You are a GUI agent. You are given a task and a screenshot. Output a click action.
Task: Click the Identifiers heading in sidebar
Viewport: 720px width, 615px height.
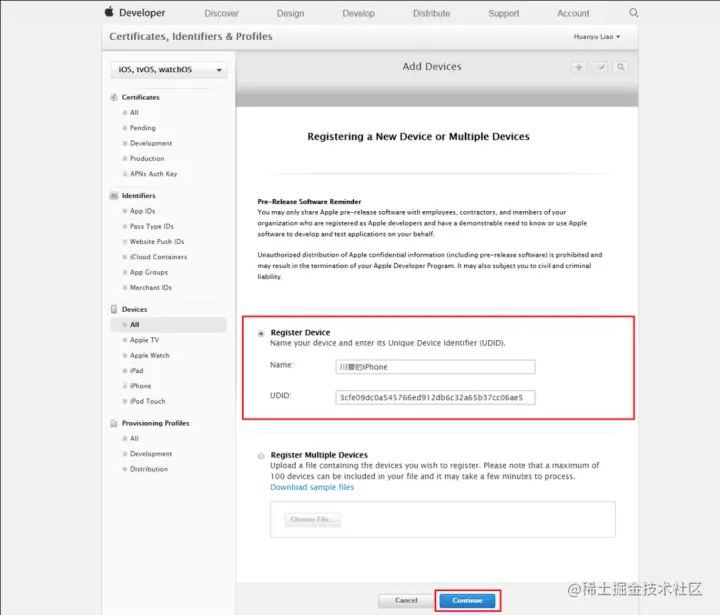[139, 196]
